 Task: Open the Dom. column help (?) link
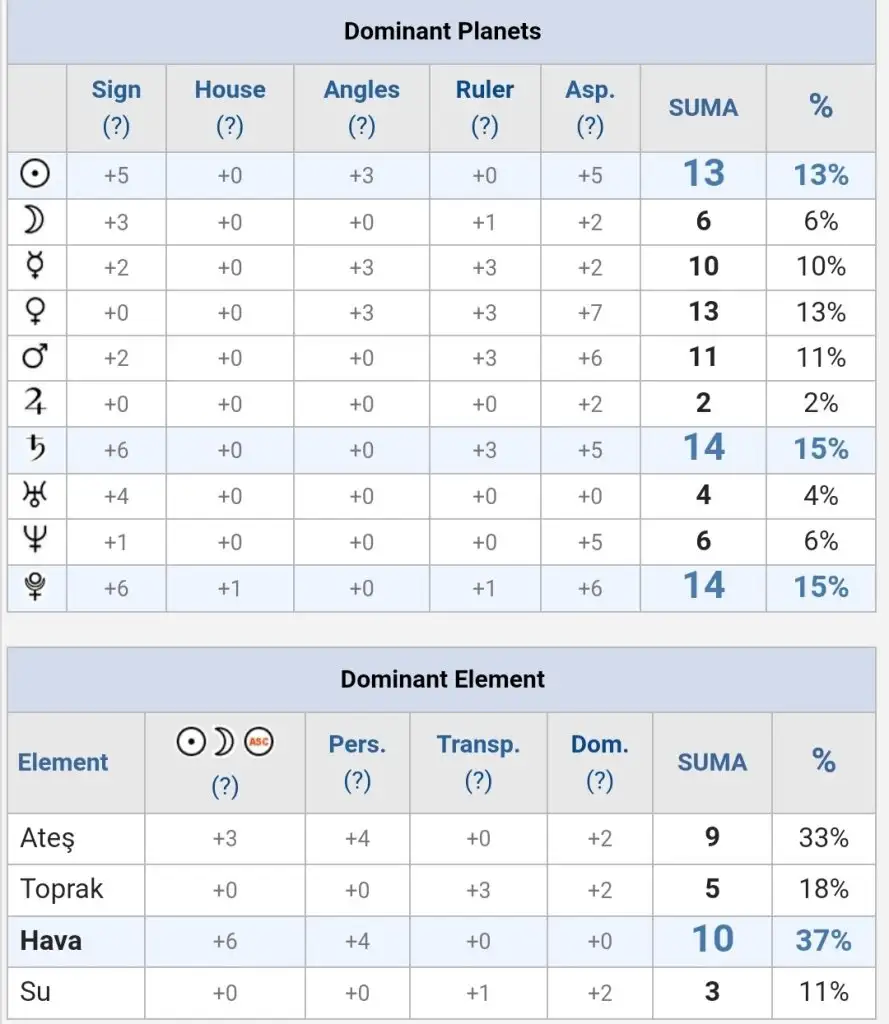(x=599, y=781)
